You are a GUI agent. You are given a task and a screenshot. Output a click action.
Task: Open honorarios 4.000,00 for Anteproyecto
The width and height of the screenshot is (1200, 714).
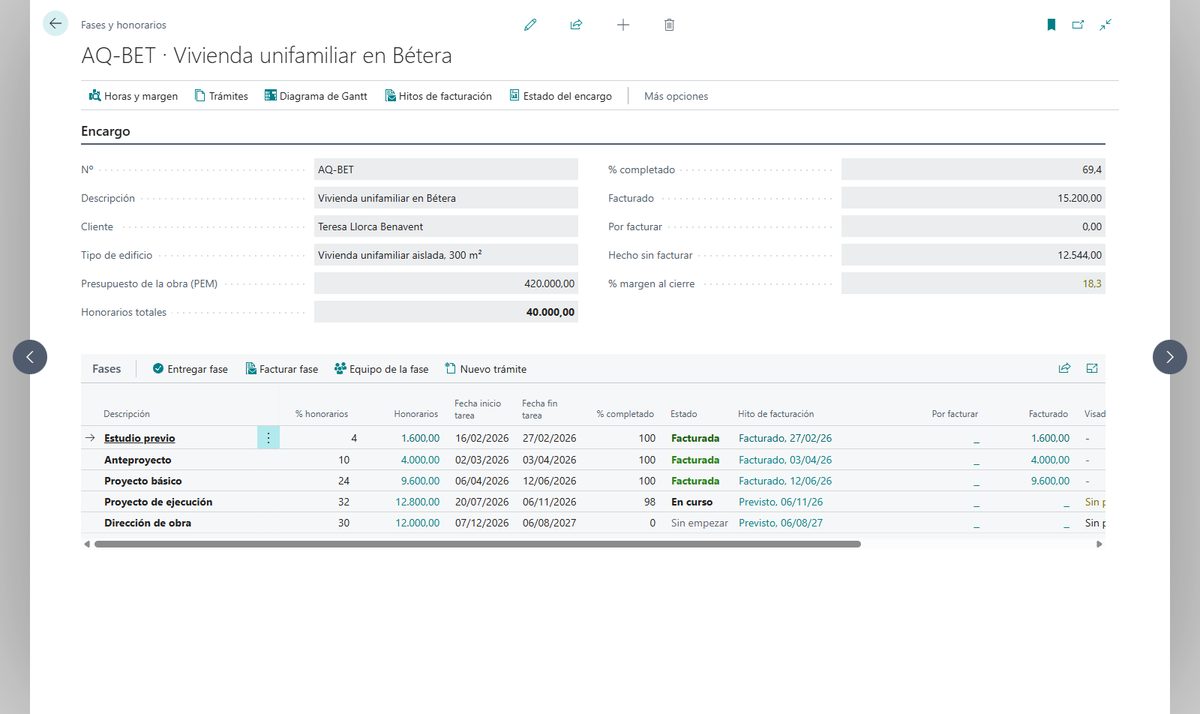[x=420, y=460]
